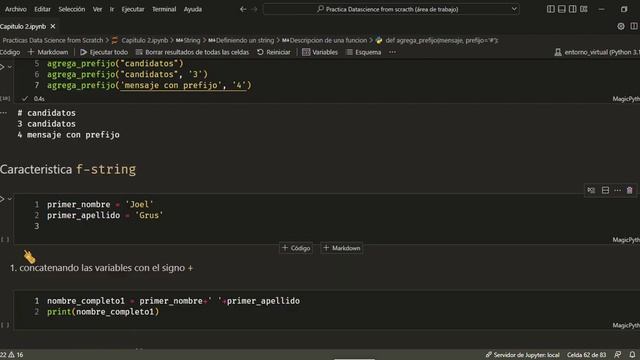Open customize layout icon
The height and width of the screenshot is (360, 640).
point(584,9)
